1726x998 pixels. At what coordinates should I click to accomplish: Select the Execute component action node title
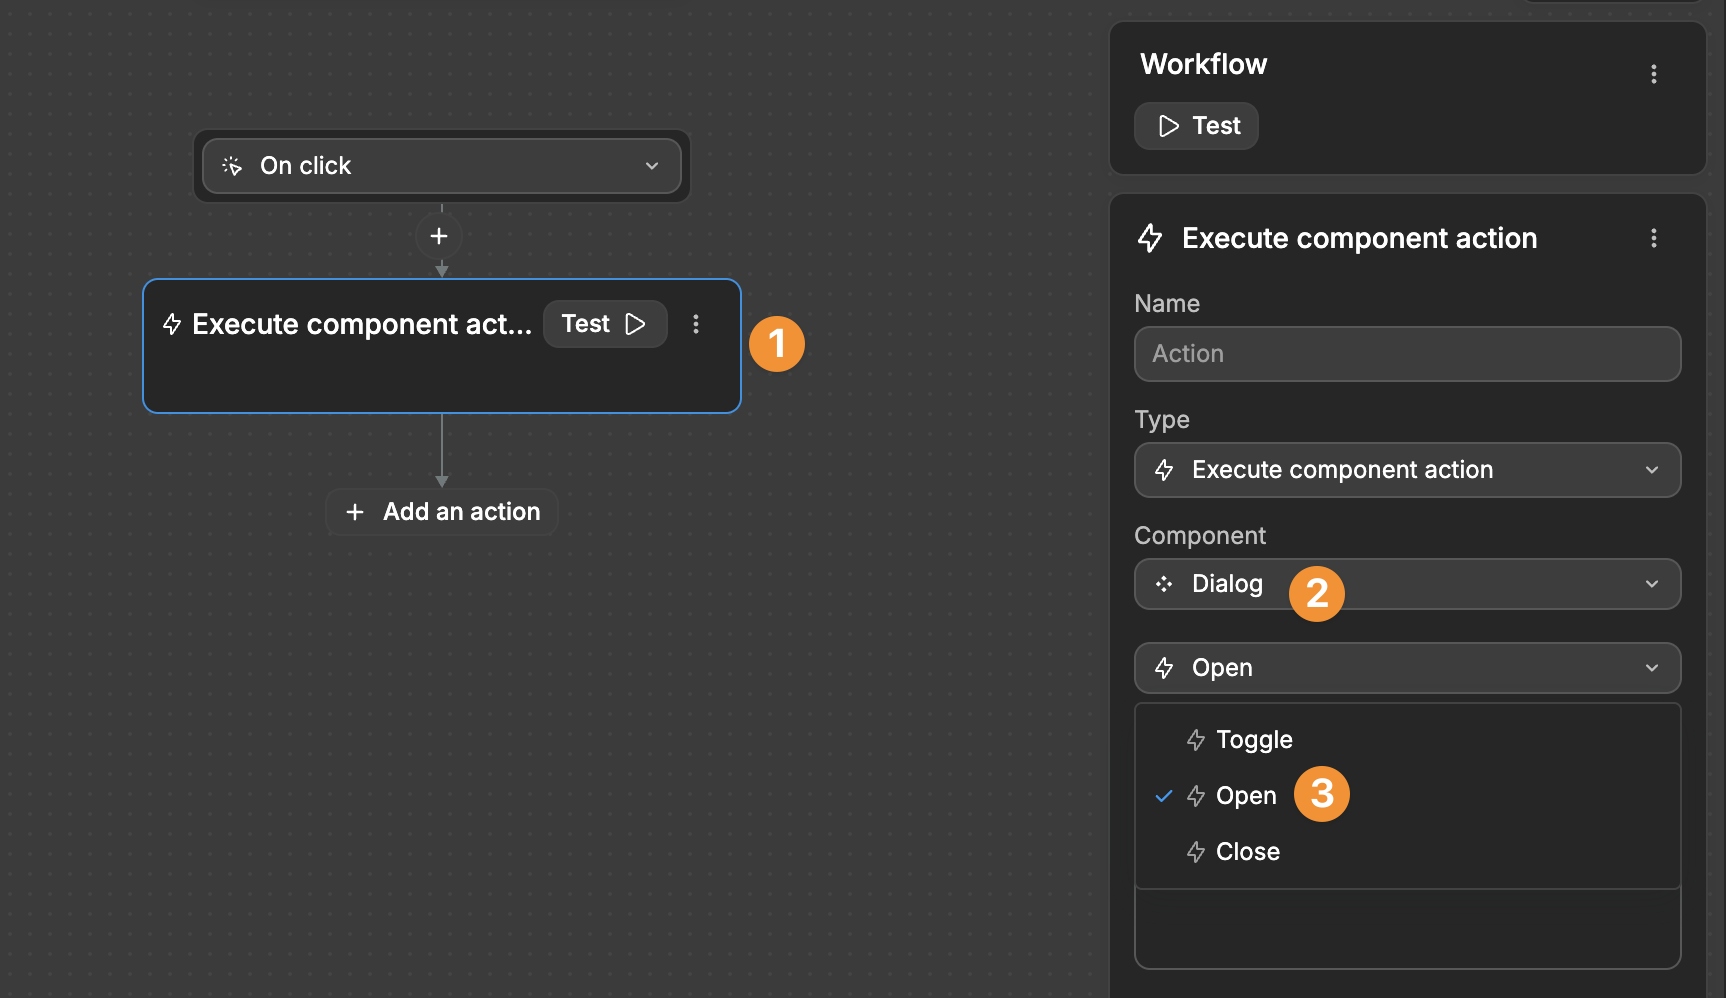pyautogui.click(x=361, y=324)
